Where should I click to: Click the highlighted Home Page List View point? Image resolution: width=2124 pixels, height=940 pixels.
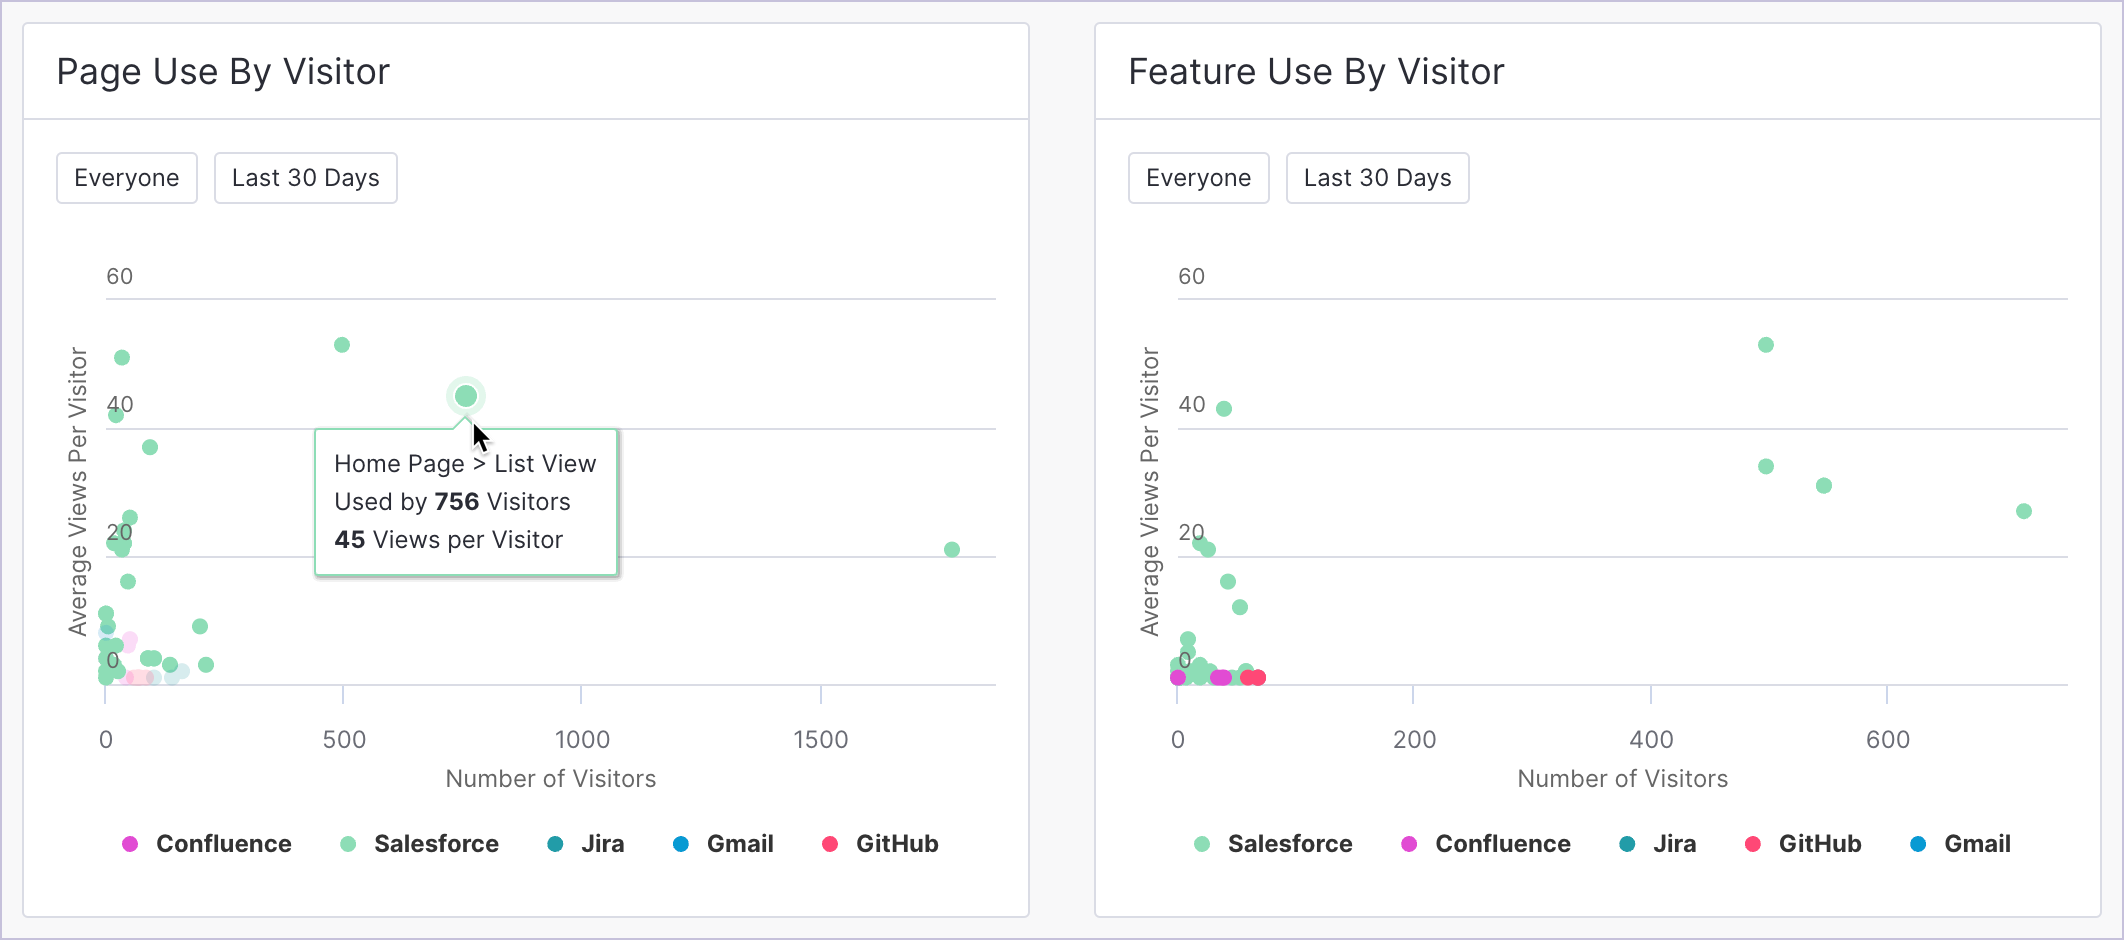[466, 396]
